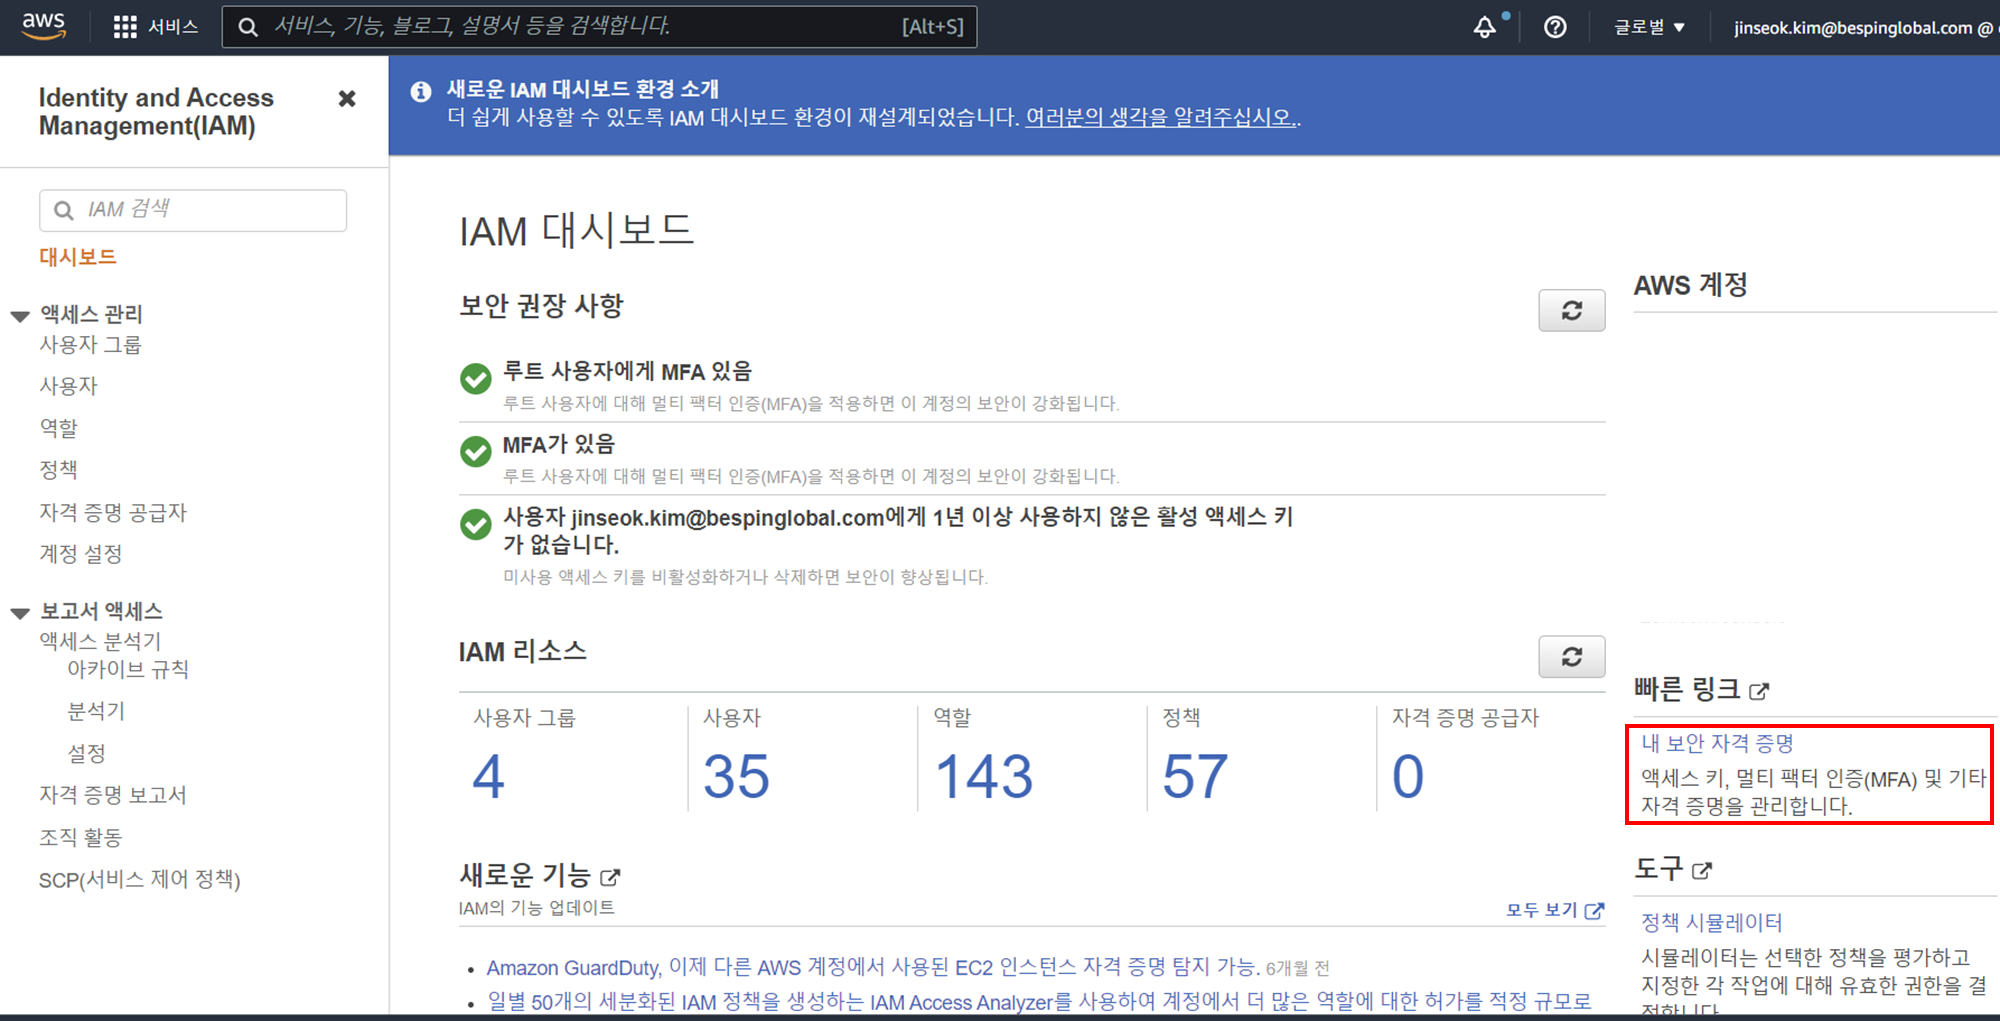Open 정책 in the sidebar
2000x1021 pixels.
tap(58, 470)
